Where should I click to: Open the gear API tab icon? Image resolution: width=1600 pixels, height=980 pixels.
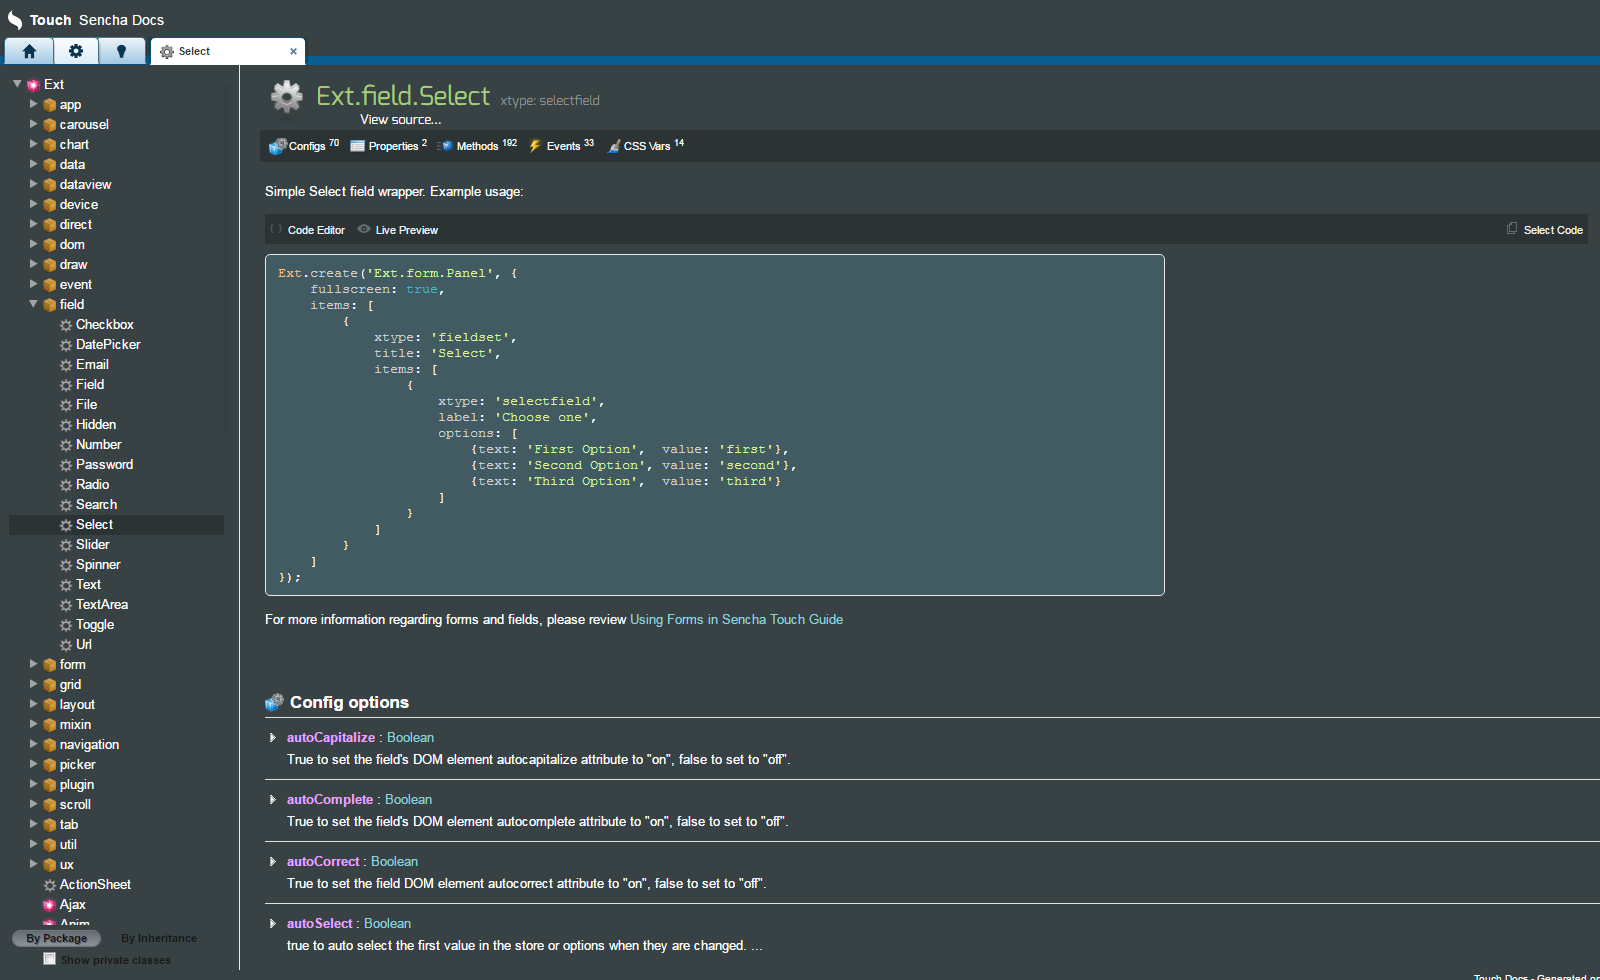(x=75, y=51)
